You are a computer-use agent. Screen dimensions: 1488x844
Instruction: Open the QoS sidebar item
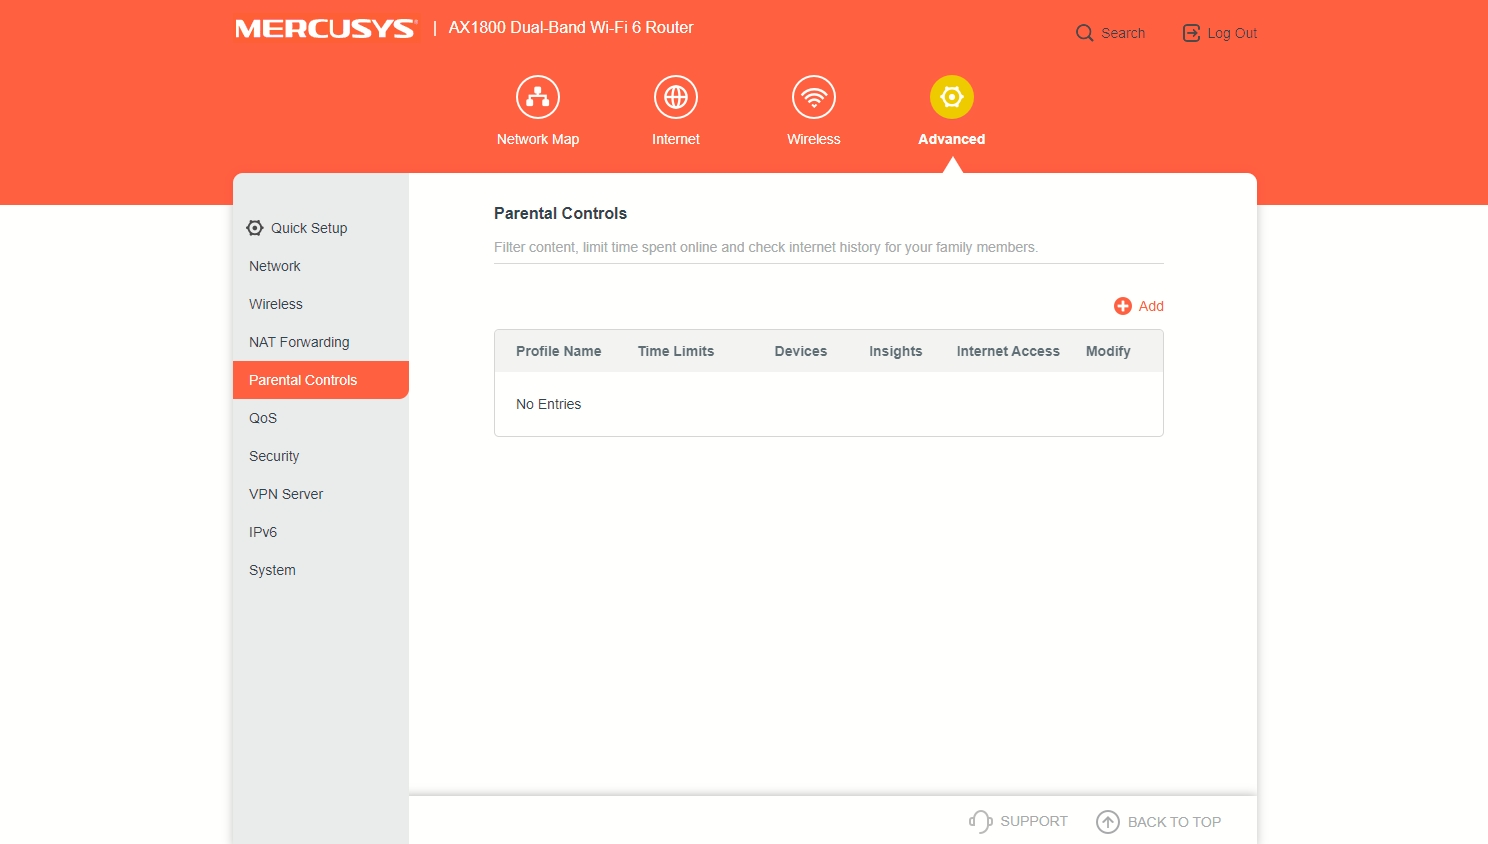[263, 418]
